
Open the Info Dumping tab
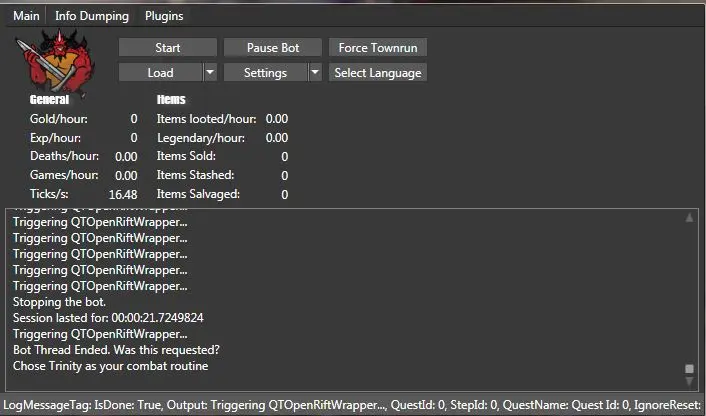92,16
